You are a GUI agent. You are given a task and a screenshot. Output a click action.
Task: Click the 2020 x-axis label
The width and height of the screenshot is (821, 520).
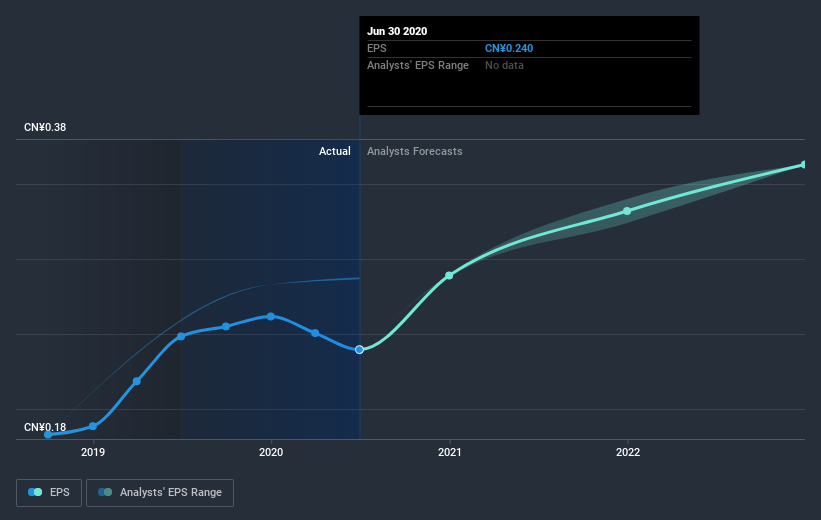[271, 452]
